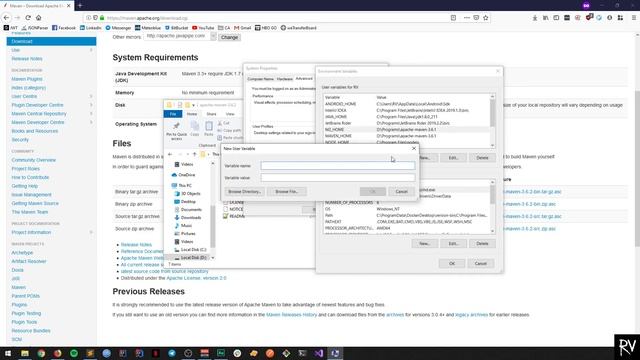Image resolution: width=640 pixels, height=360 pixels.
Task: Switch to Firefox in the taskbar
Action: [58, 353]
